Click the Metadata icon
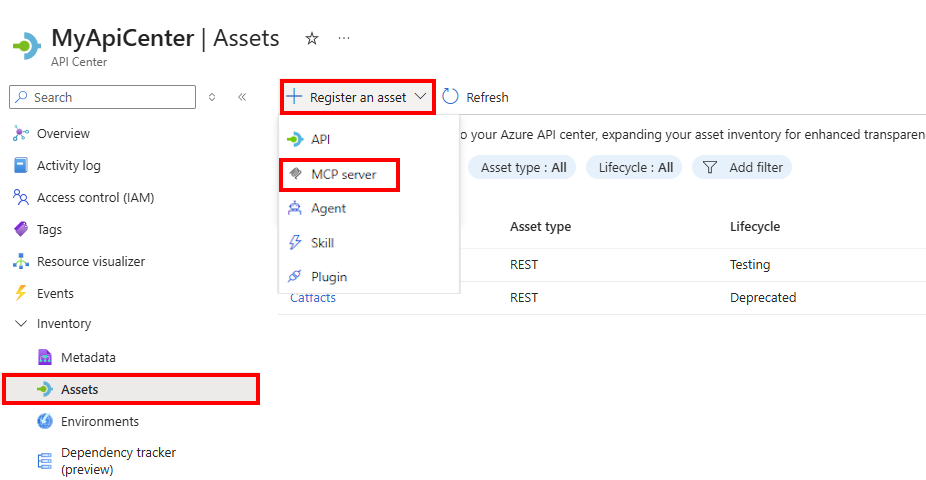 (x=45, y=357)
